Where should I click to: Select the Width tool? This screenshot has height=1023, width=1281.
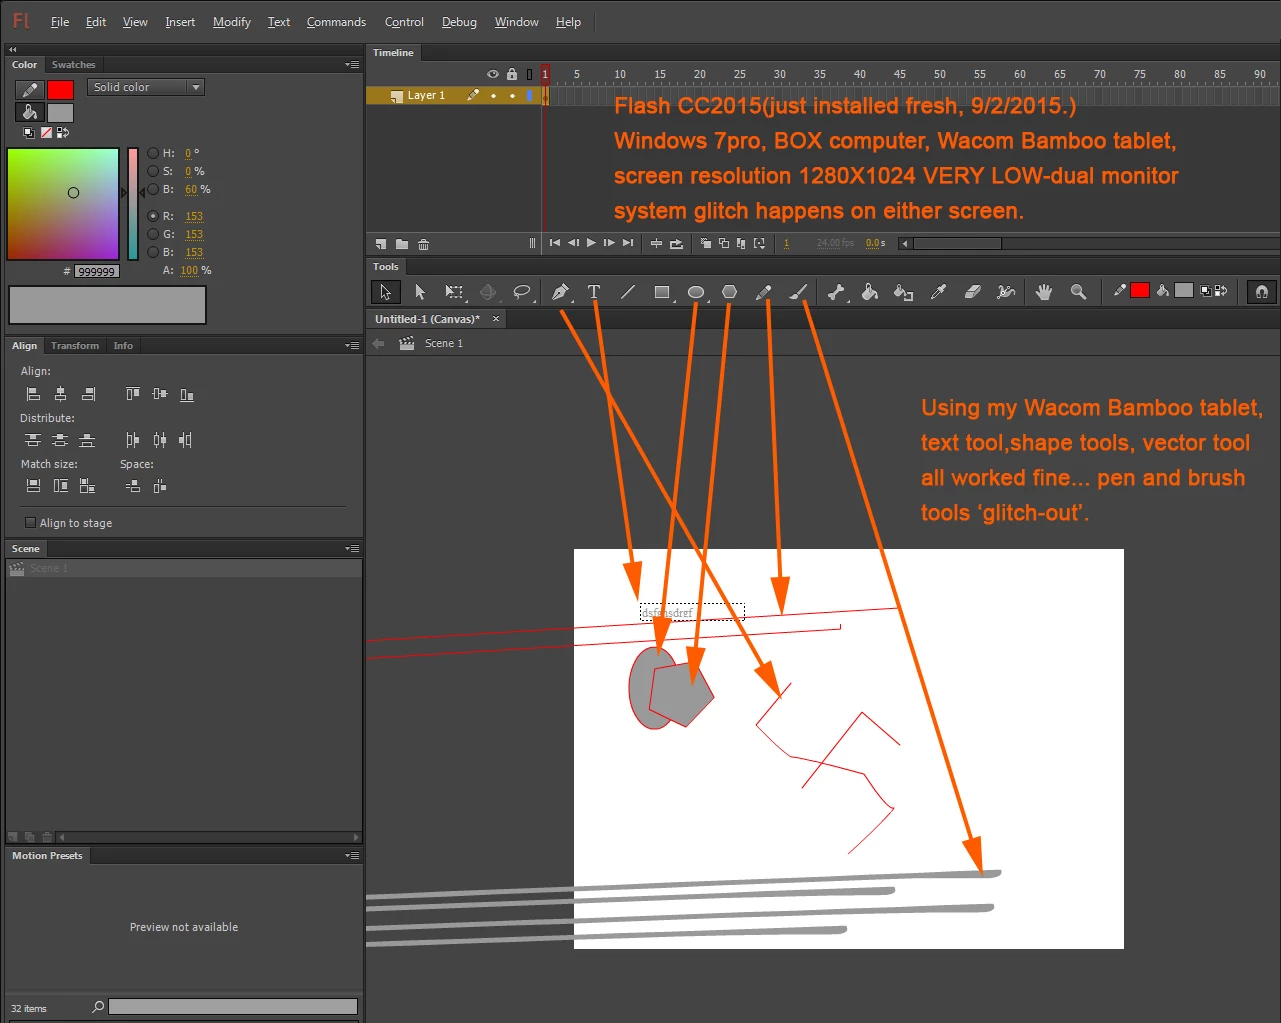pos(1006,292)
